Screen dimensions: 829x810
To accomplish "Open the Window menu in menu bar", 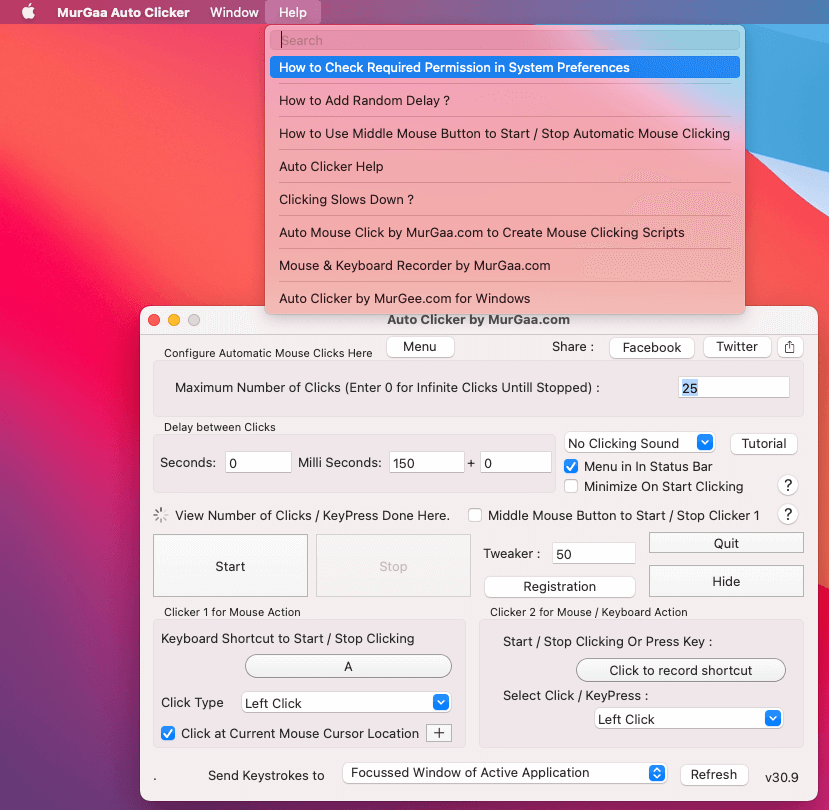I will (234, 13).
